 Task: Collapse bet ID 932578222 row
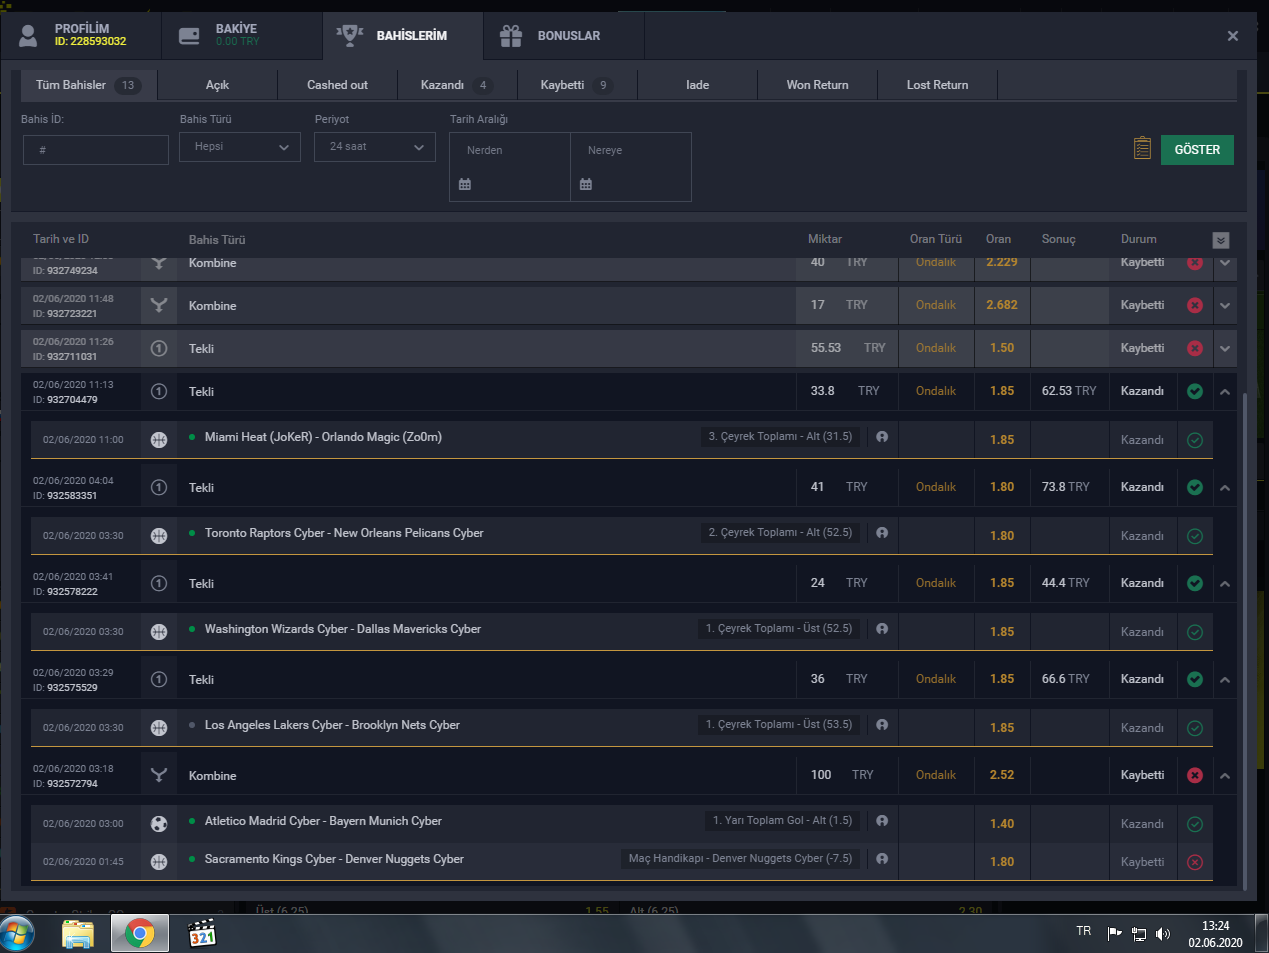pos(1225,584)
